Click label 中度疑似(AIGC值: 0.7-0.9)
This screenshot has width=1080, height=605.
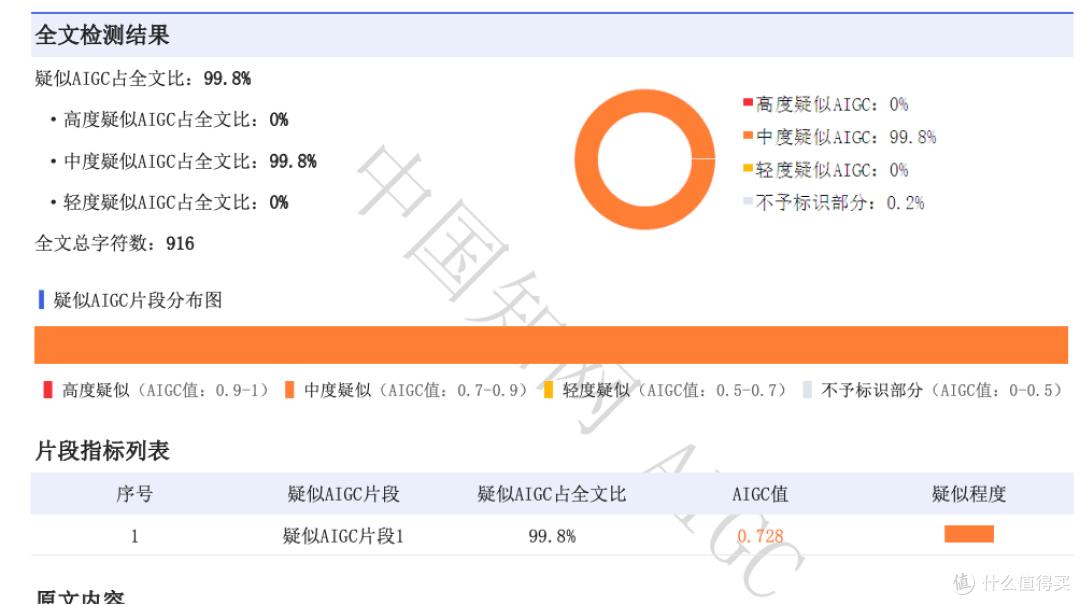tap(415, 391)
